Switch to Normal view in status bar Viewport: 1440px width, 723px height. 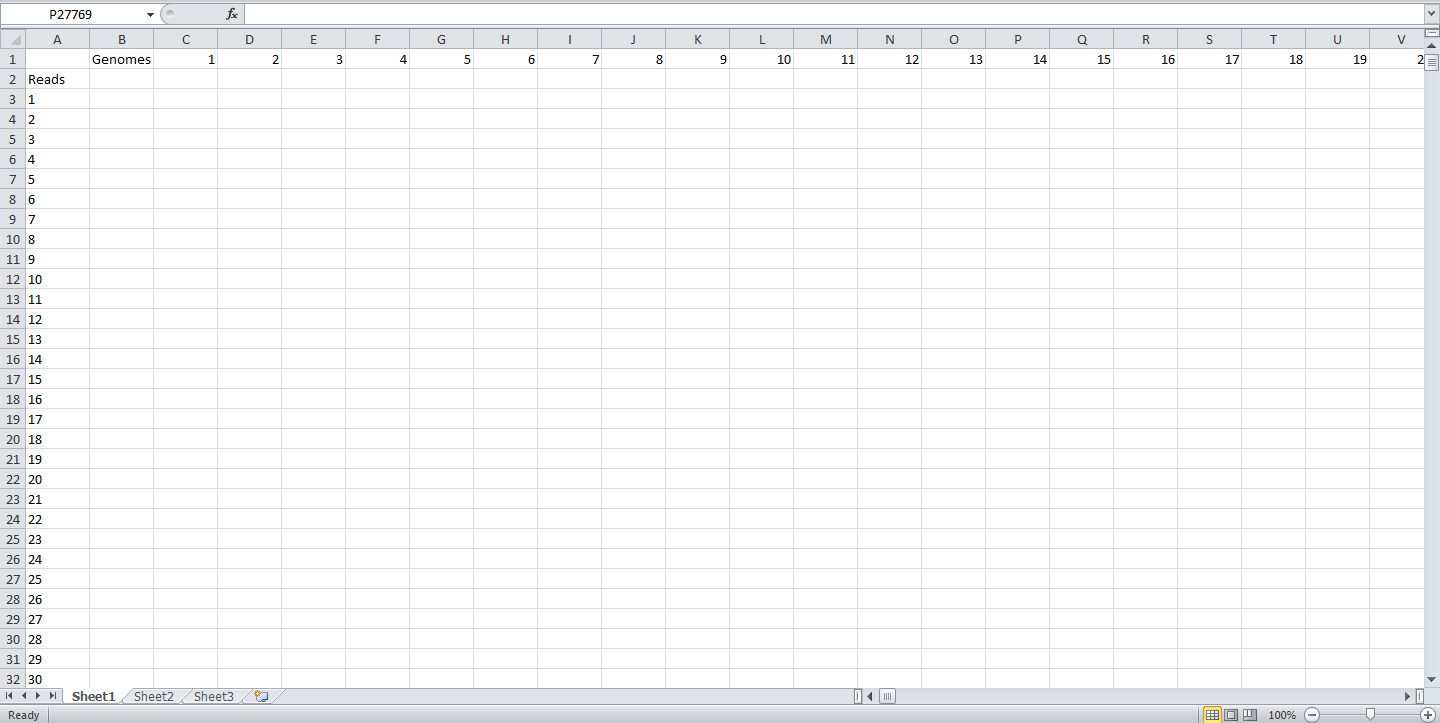point(1212,715)
